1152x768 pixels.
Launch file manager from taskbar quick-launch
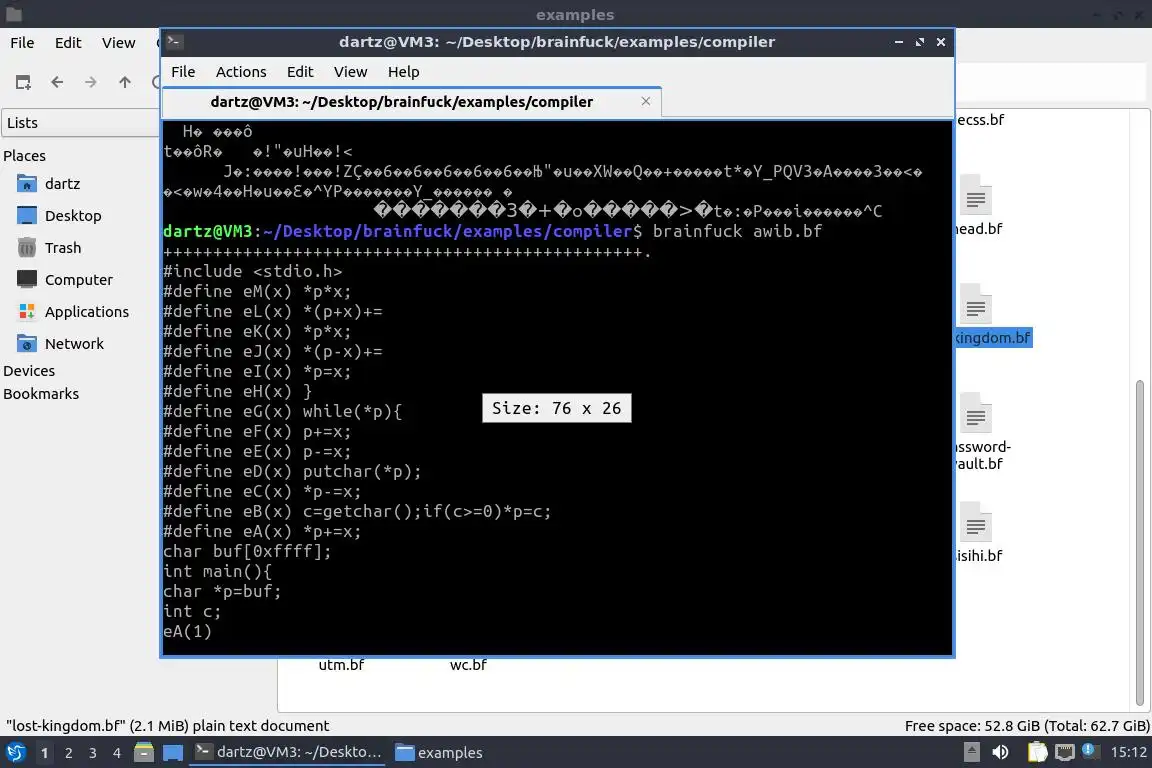tap(144, 753)
